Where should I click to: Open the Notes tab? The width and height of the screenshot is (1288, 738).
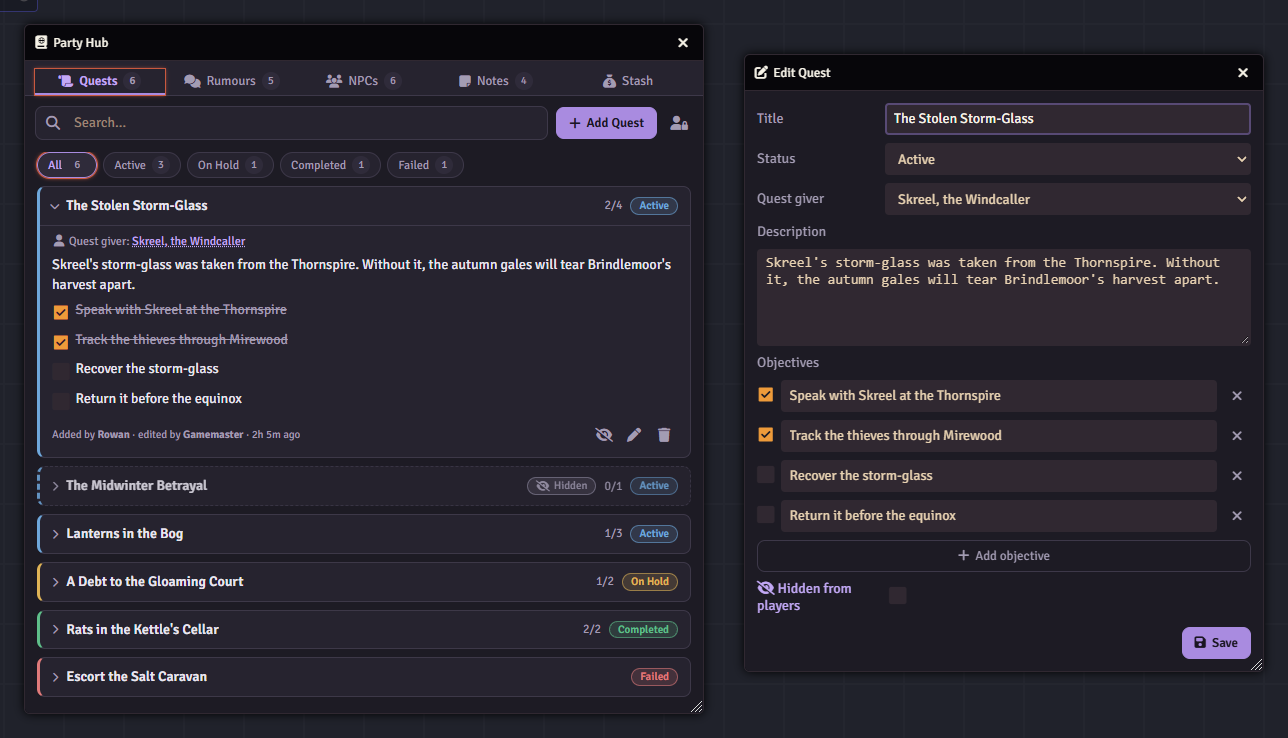click(495, 81)
